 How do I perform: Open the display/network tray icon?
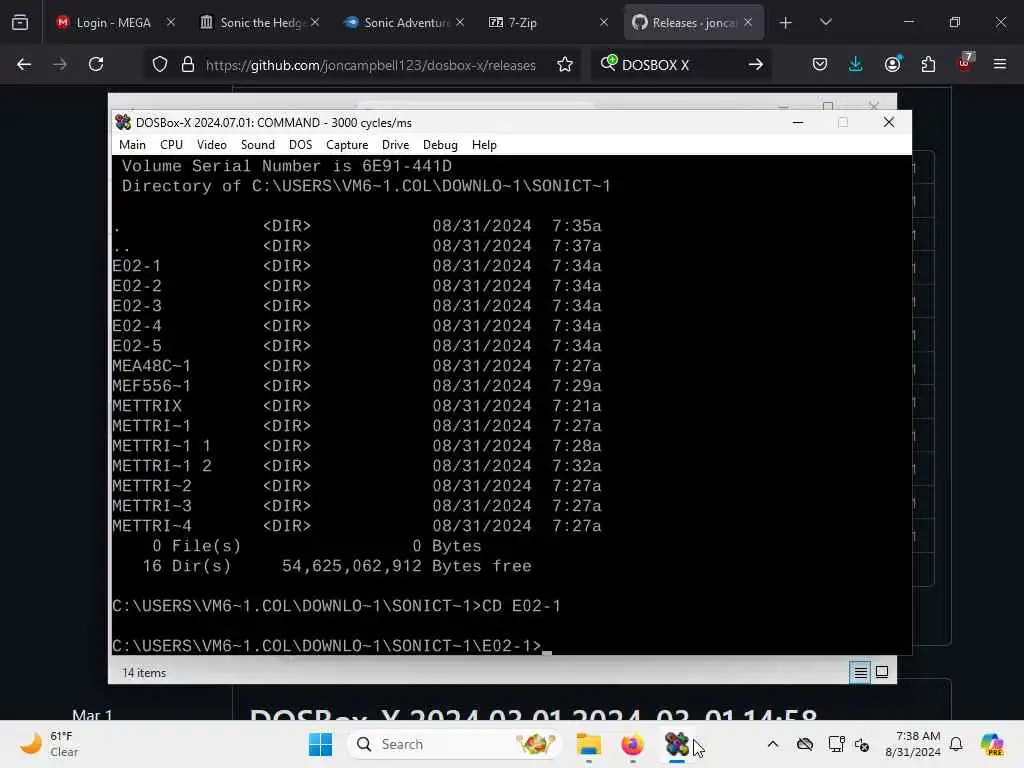click(836, 744)
